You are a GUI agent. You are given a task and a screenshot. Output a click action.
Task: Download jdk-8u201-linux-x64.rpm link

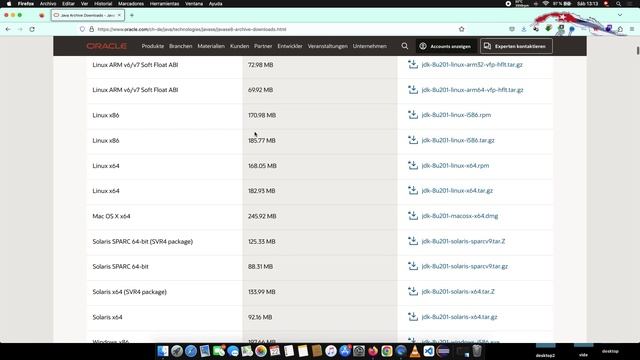455,166
